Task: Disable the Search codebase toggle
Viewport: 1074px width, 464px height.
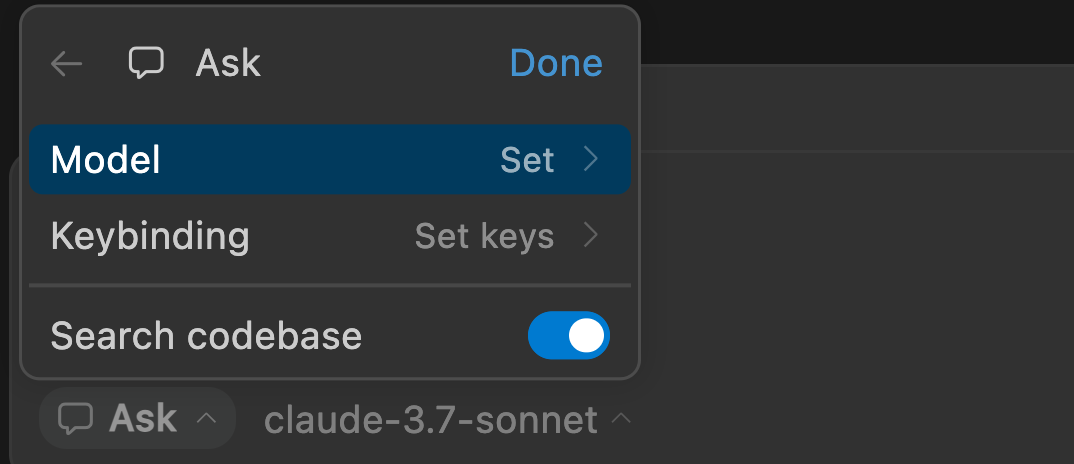Action: coord(568,336)
